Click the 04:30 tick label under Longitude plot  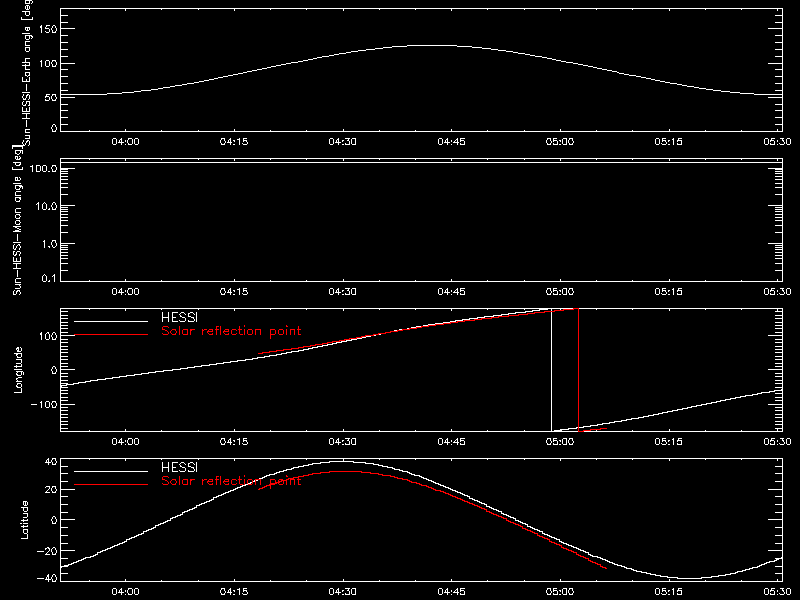pos(342,441)
